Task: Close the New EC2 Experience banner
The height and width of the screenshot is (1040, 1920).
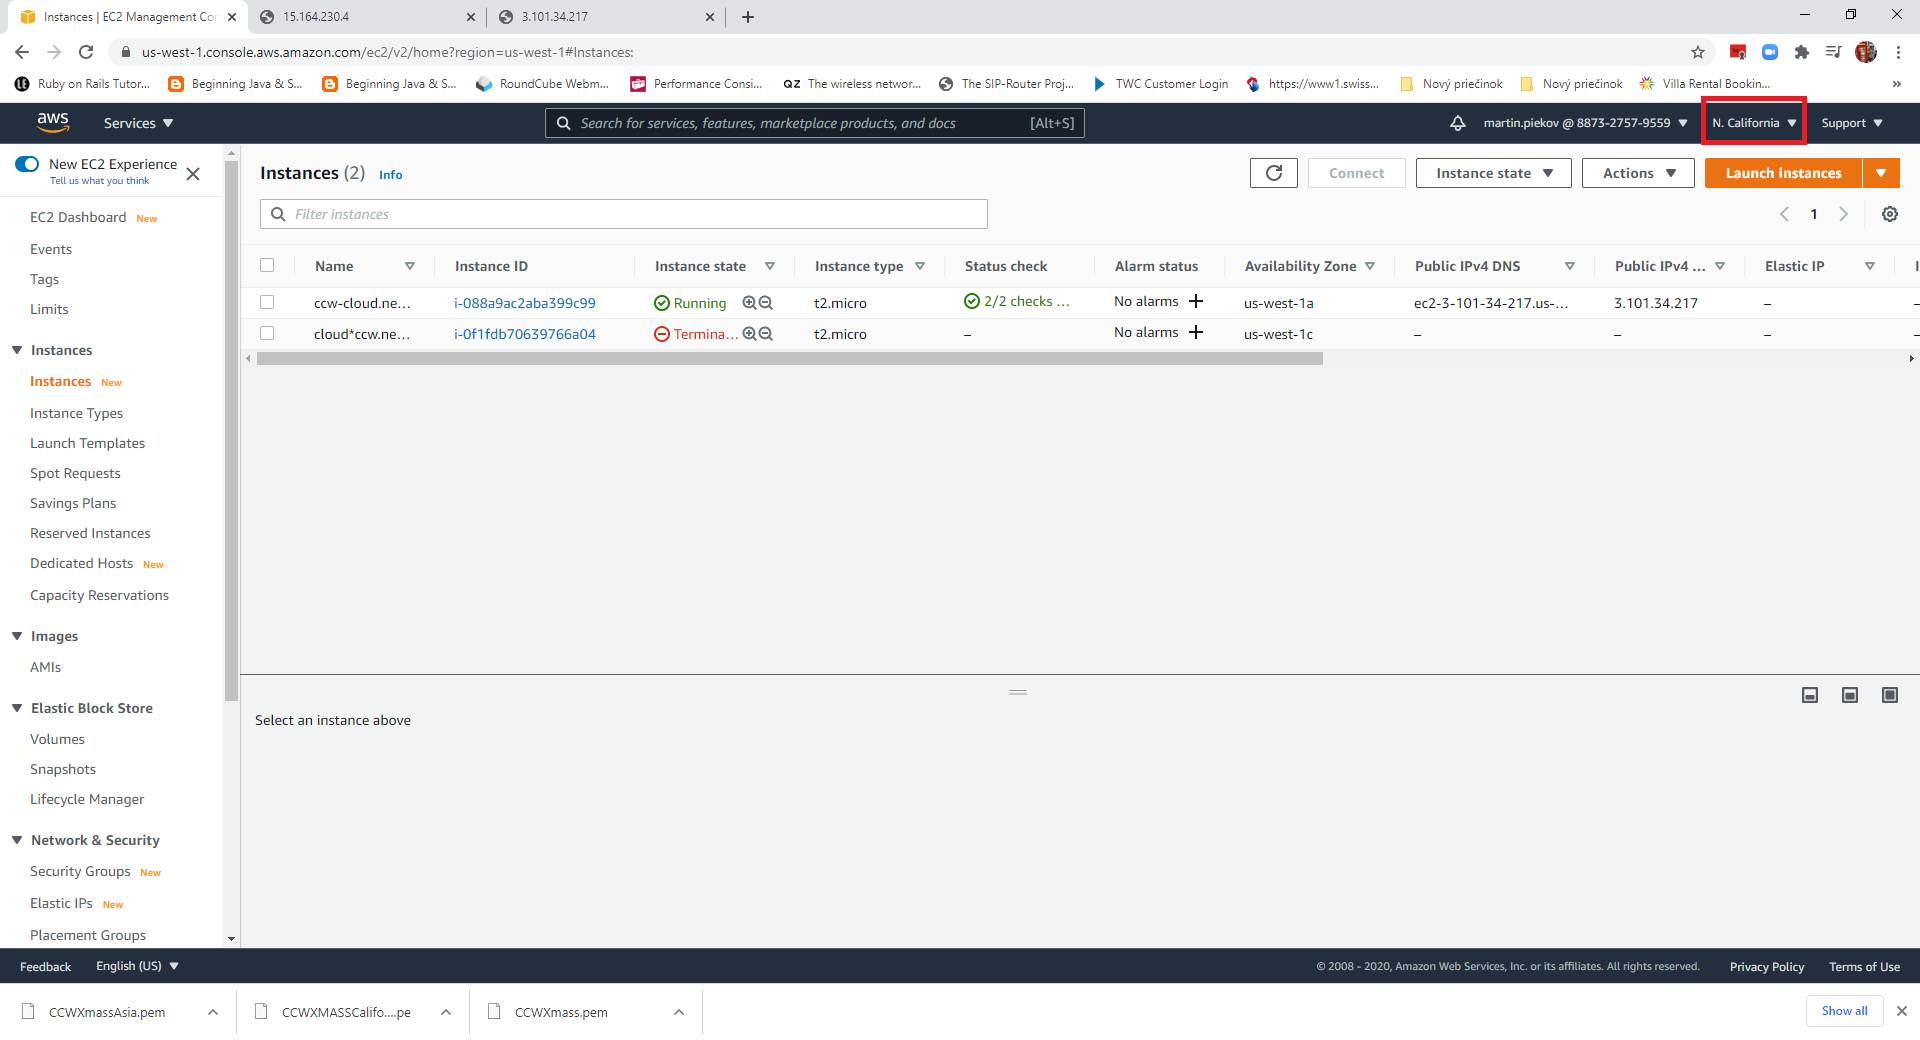Action: coord(193,174)
